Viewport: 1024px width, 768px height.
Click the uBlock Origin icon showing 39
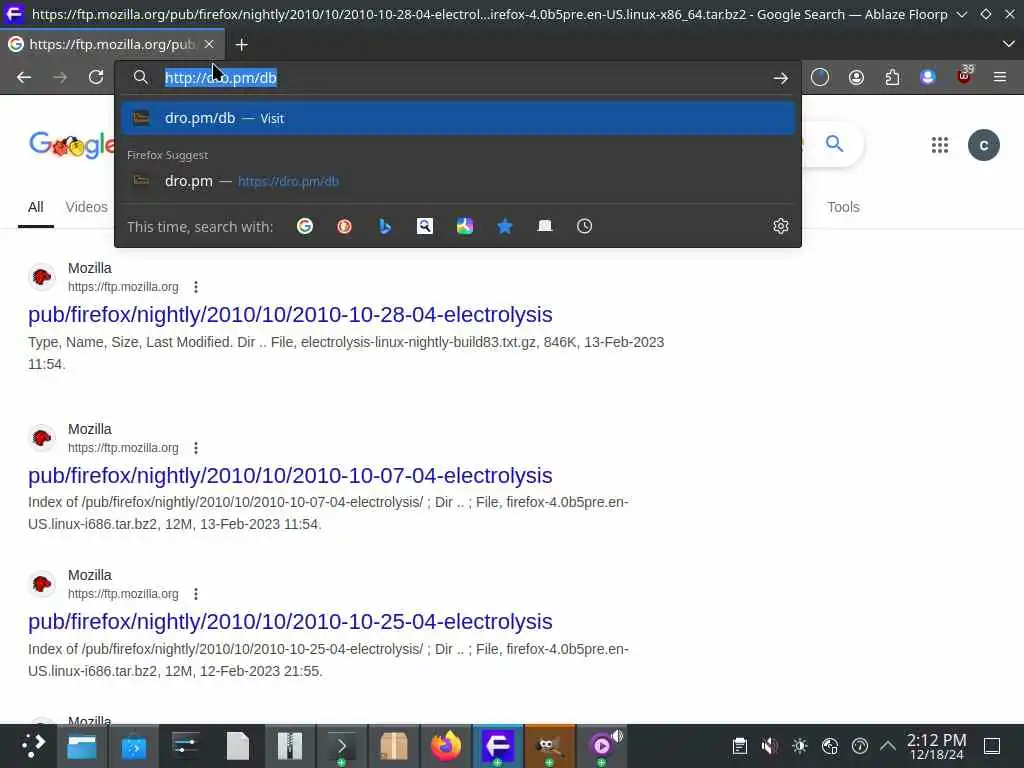click(964, 76)
